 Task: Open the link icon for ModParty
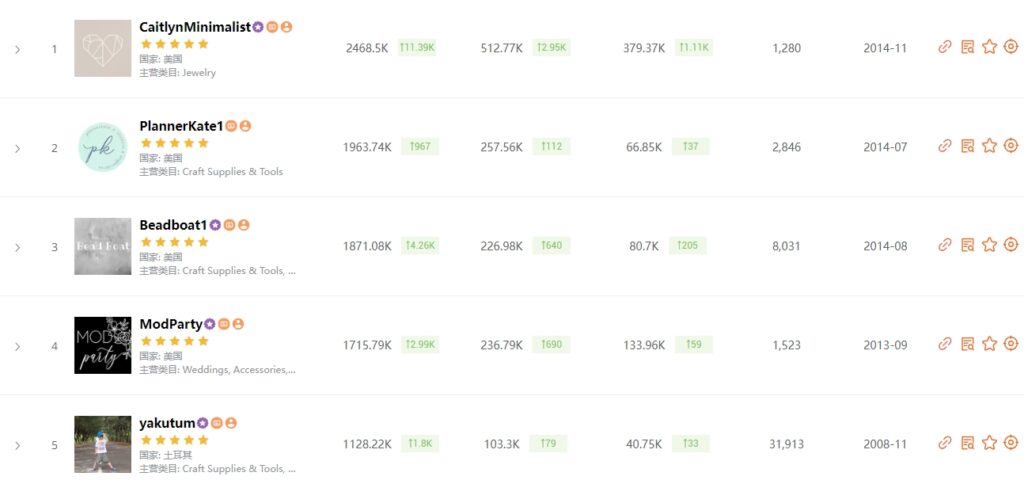click(945, 344)
